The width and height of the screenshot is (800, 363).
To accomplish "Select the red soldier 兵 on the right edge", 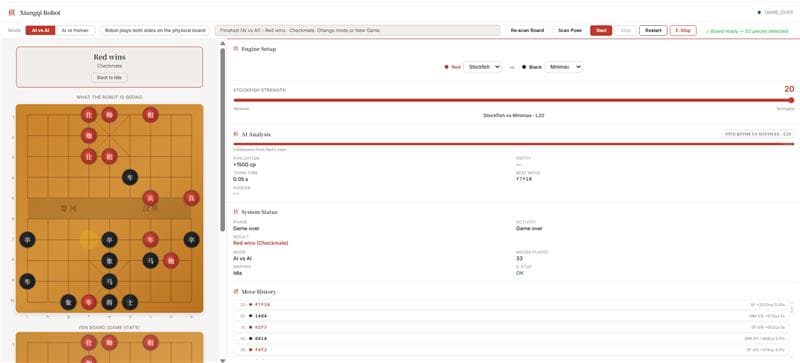I will pyautogui.click(x=191, y=198).
